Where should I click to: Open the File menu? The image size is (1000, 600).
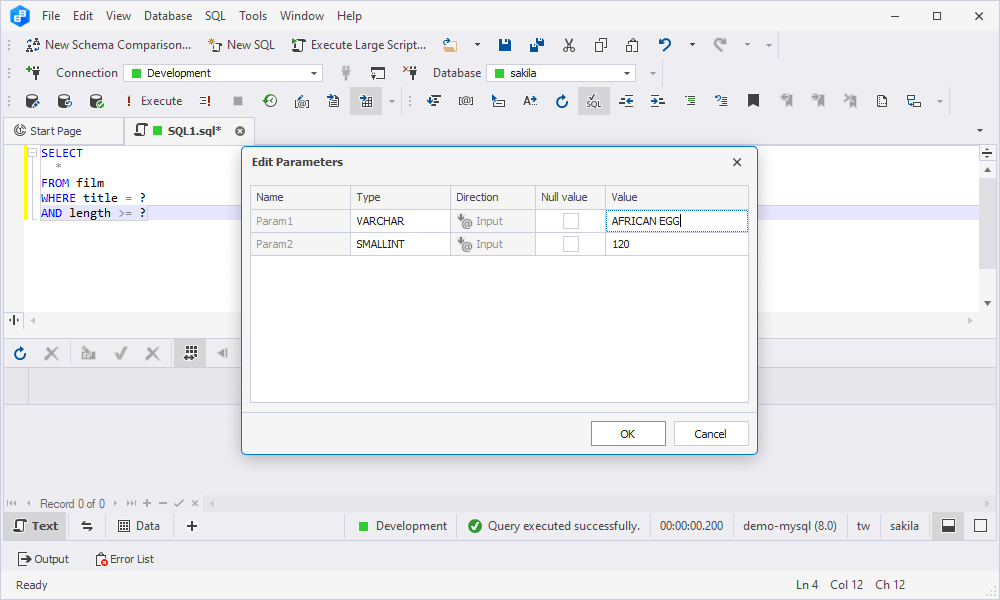tap(51, 16)
